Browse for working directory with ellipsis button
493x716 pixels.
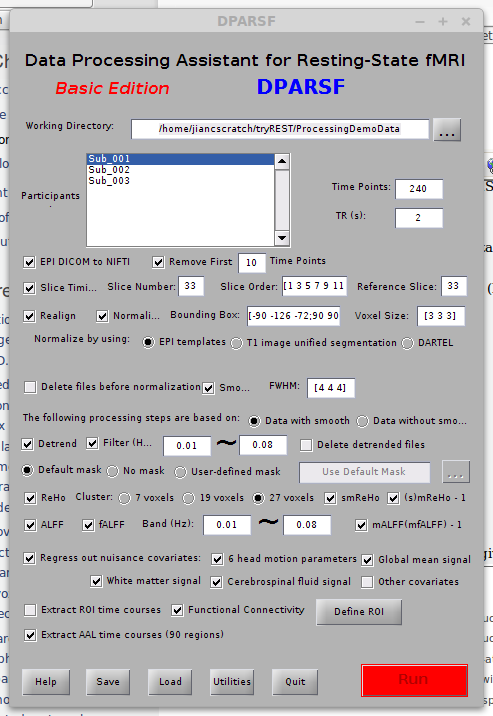click(446, 130)
